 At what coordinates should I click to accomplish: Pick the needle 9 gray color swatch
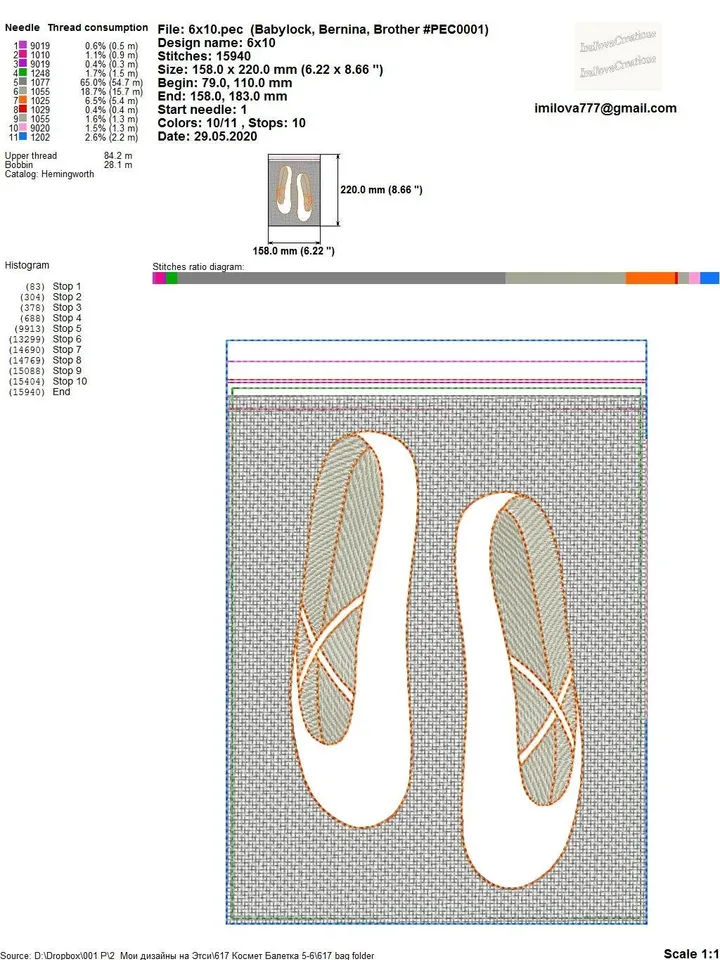[x=23, y=119]
